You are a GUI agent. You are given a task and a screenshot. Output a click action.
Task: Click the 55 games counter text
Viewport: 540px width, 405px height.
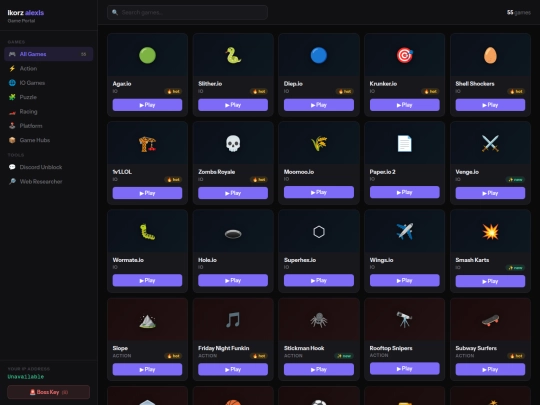click(519, 12)
